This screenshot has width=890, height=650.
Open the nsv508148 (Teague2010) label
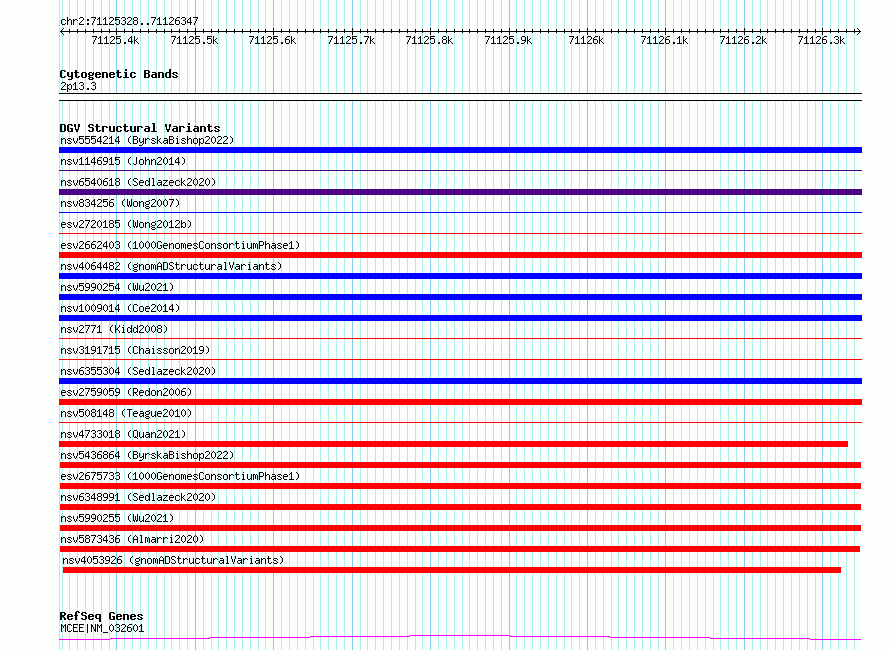click(126, 413)
